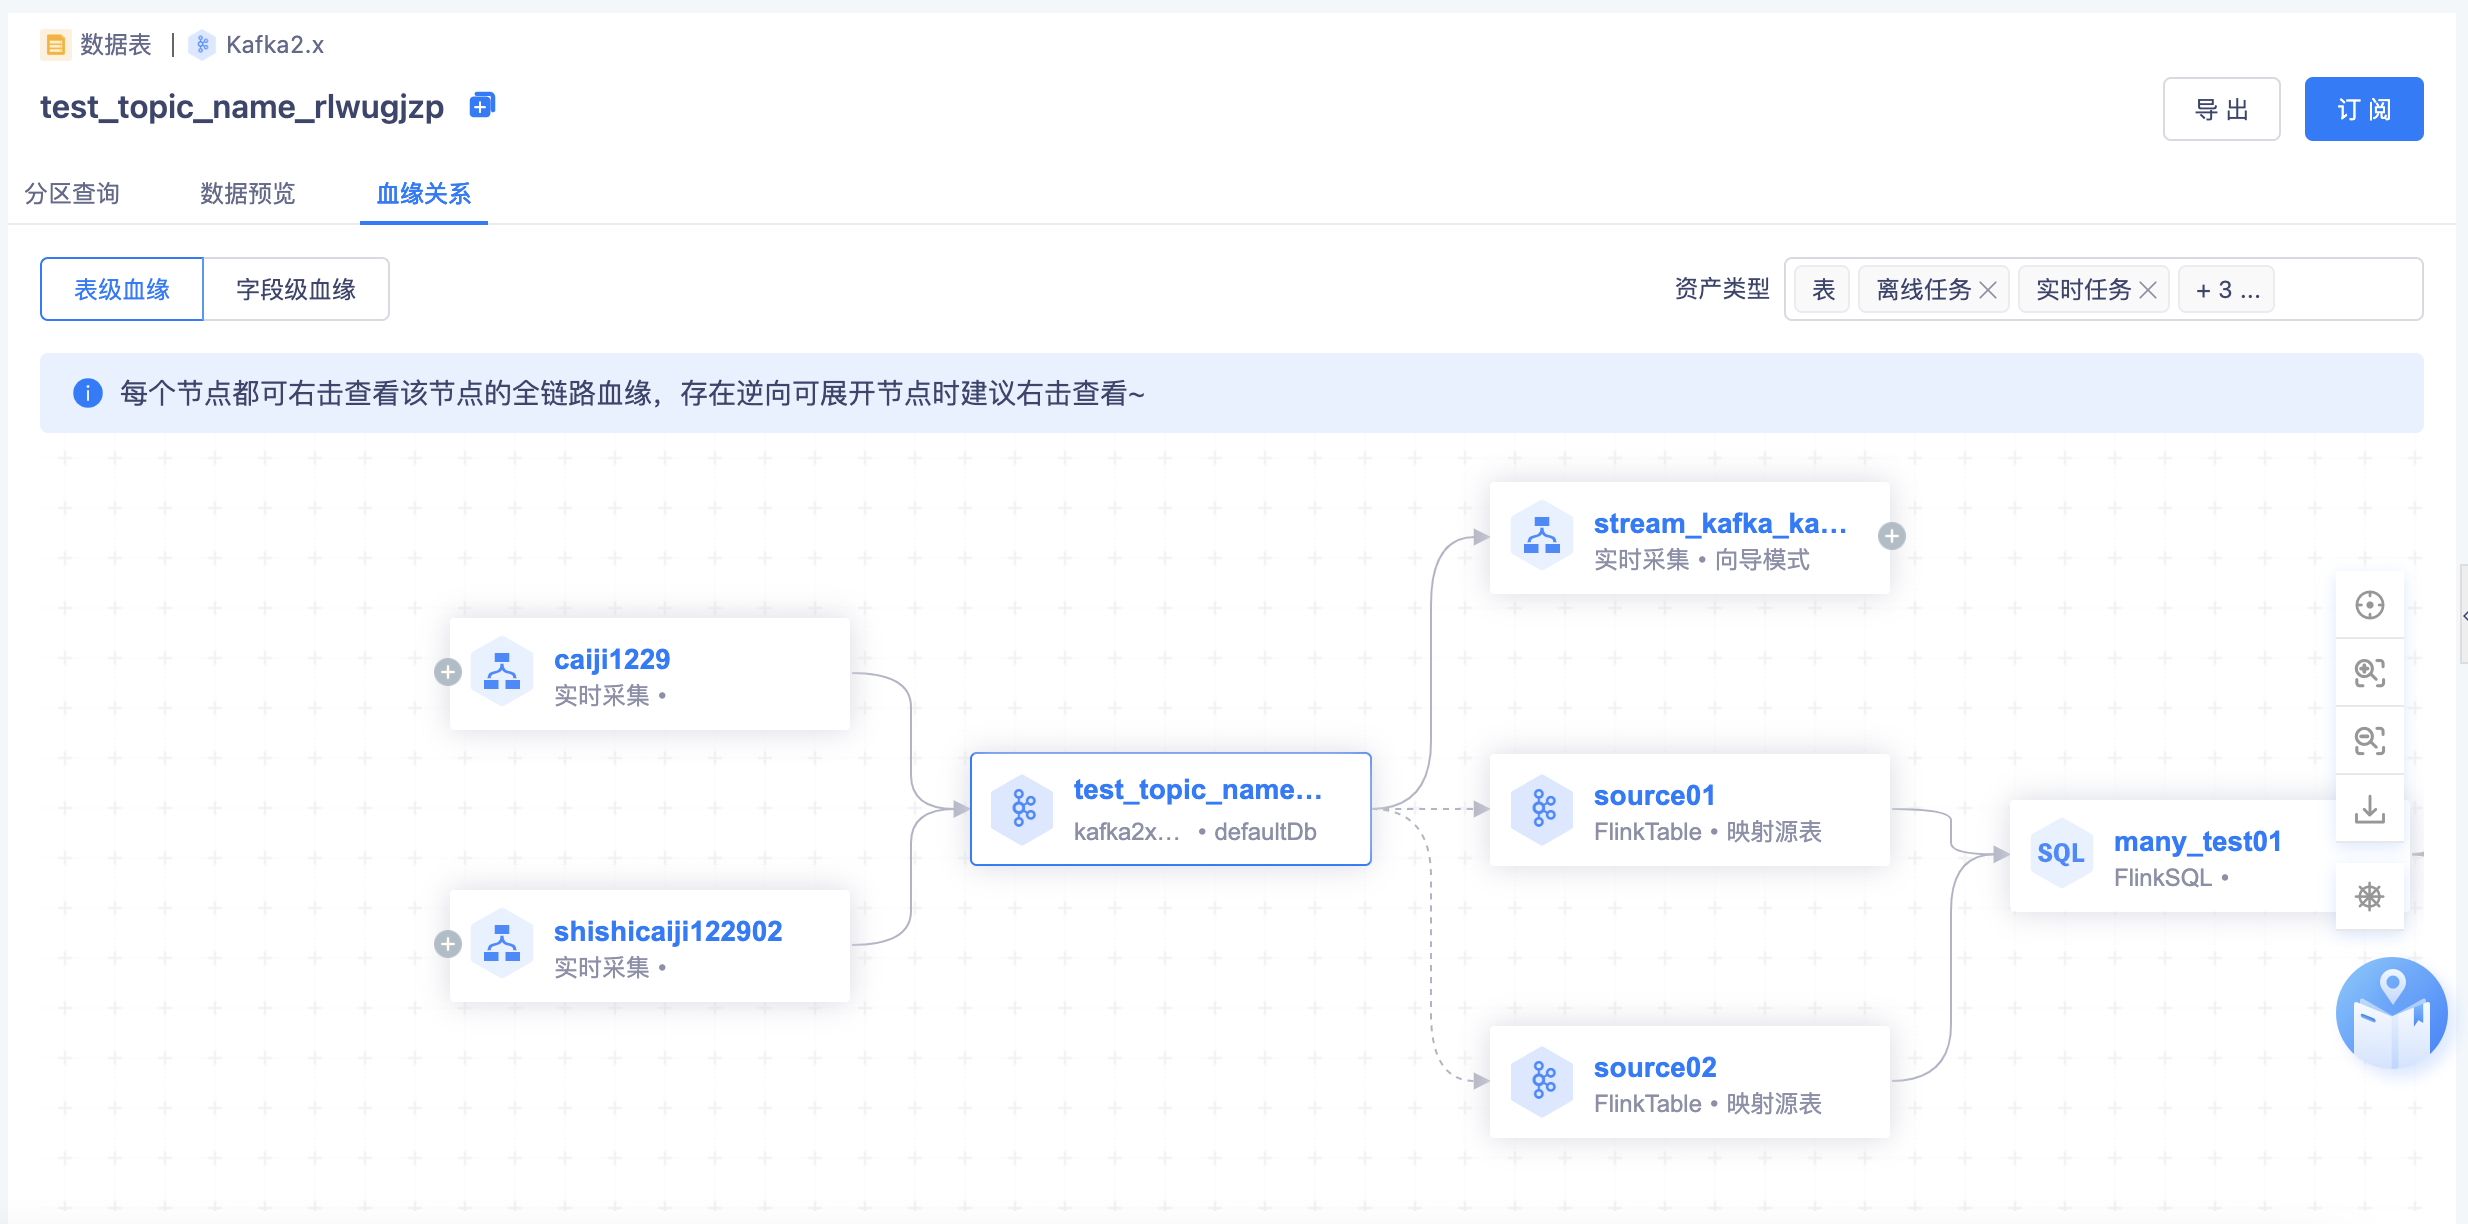
Task: Click the 表 asset type tag
Action: click(x=1824, y=290)
